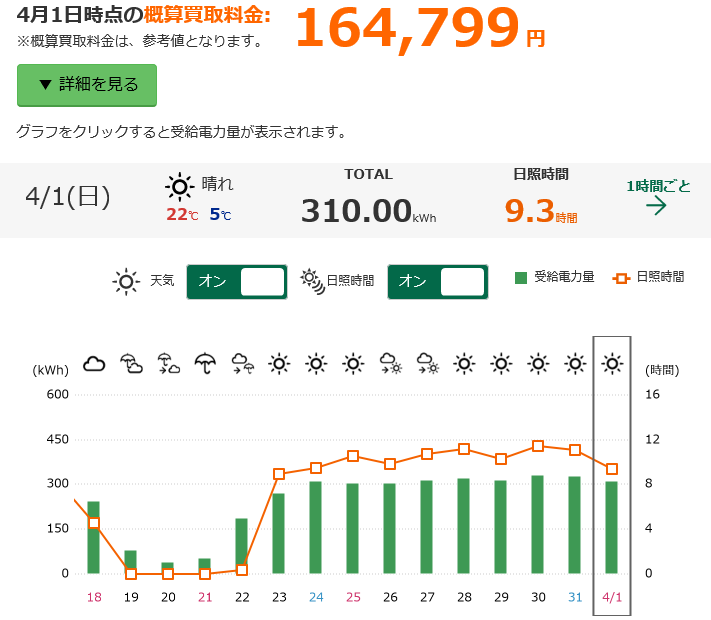This screenshot has height=620, width=711.
Task: Click the sun icon above 4/1
Action: 612,364
